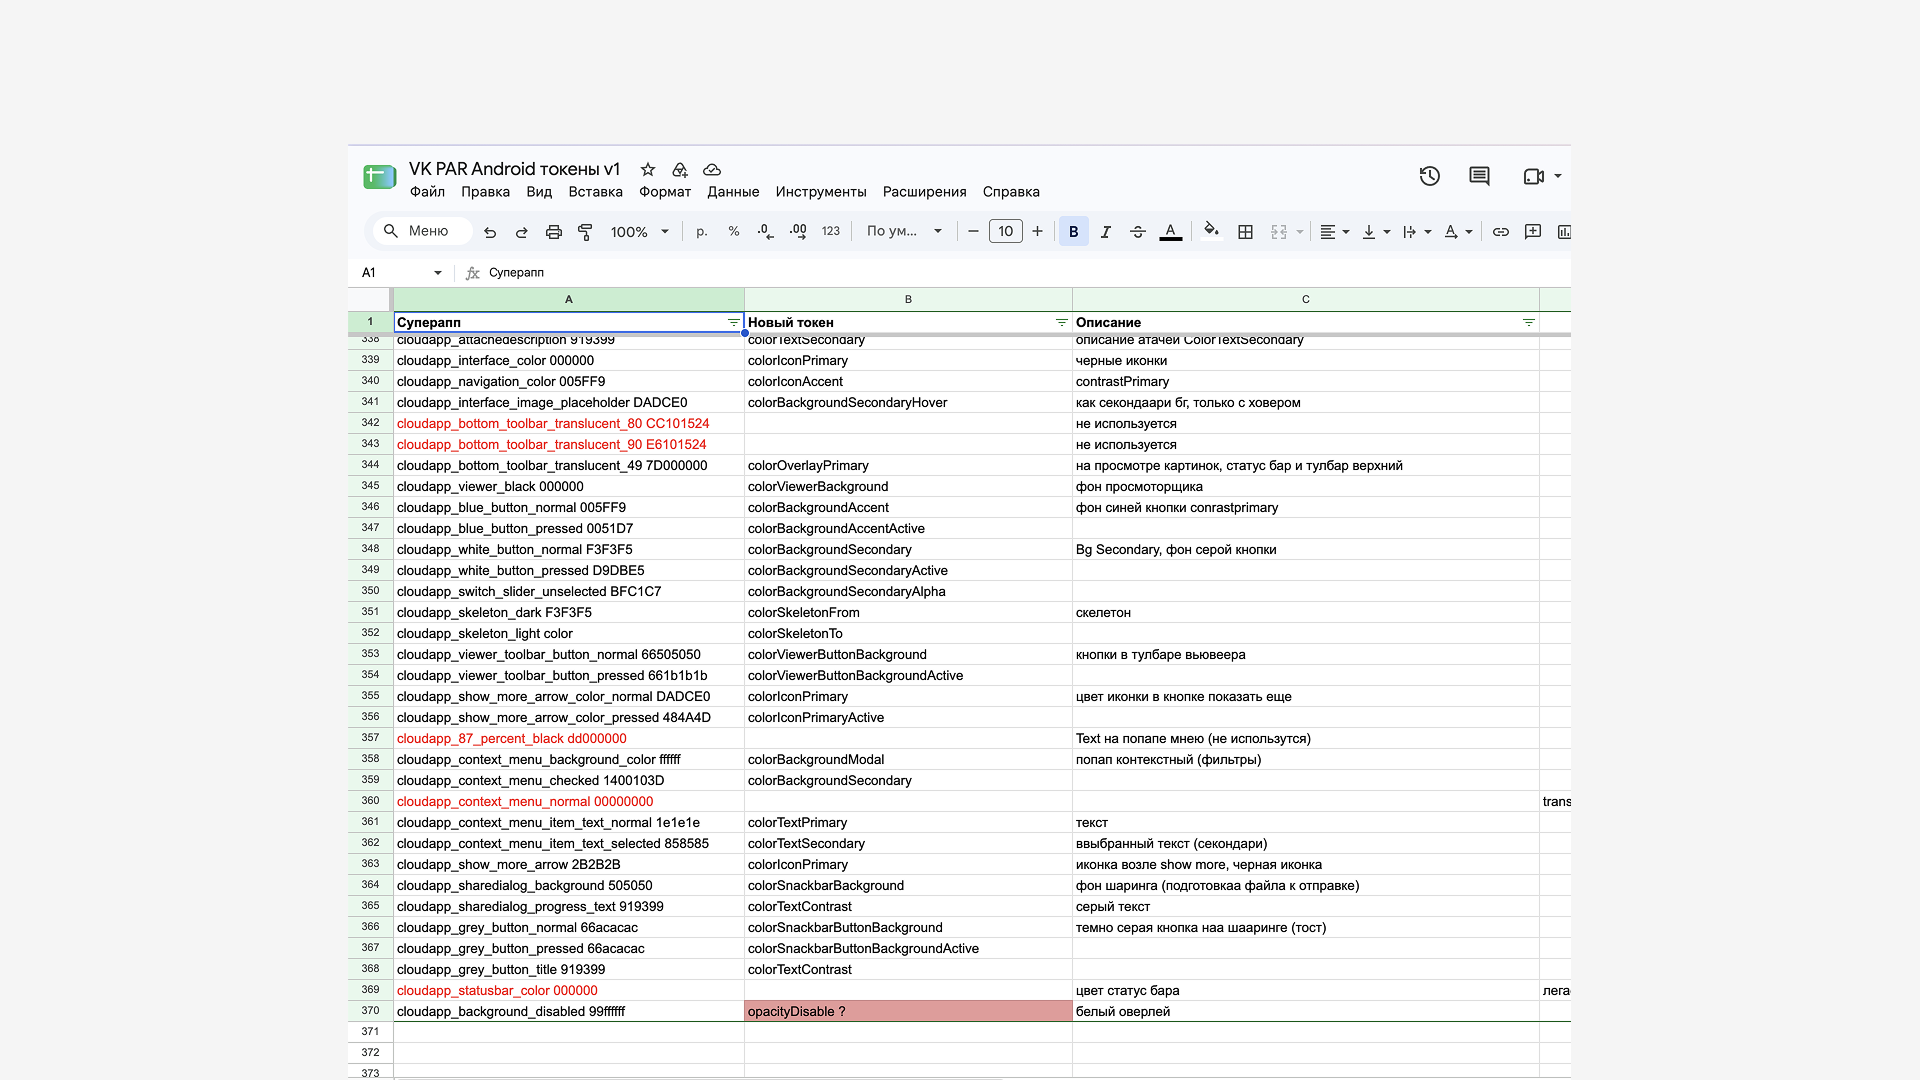
Task: Check the cloud save status icon
Action: (712, 170)
